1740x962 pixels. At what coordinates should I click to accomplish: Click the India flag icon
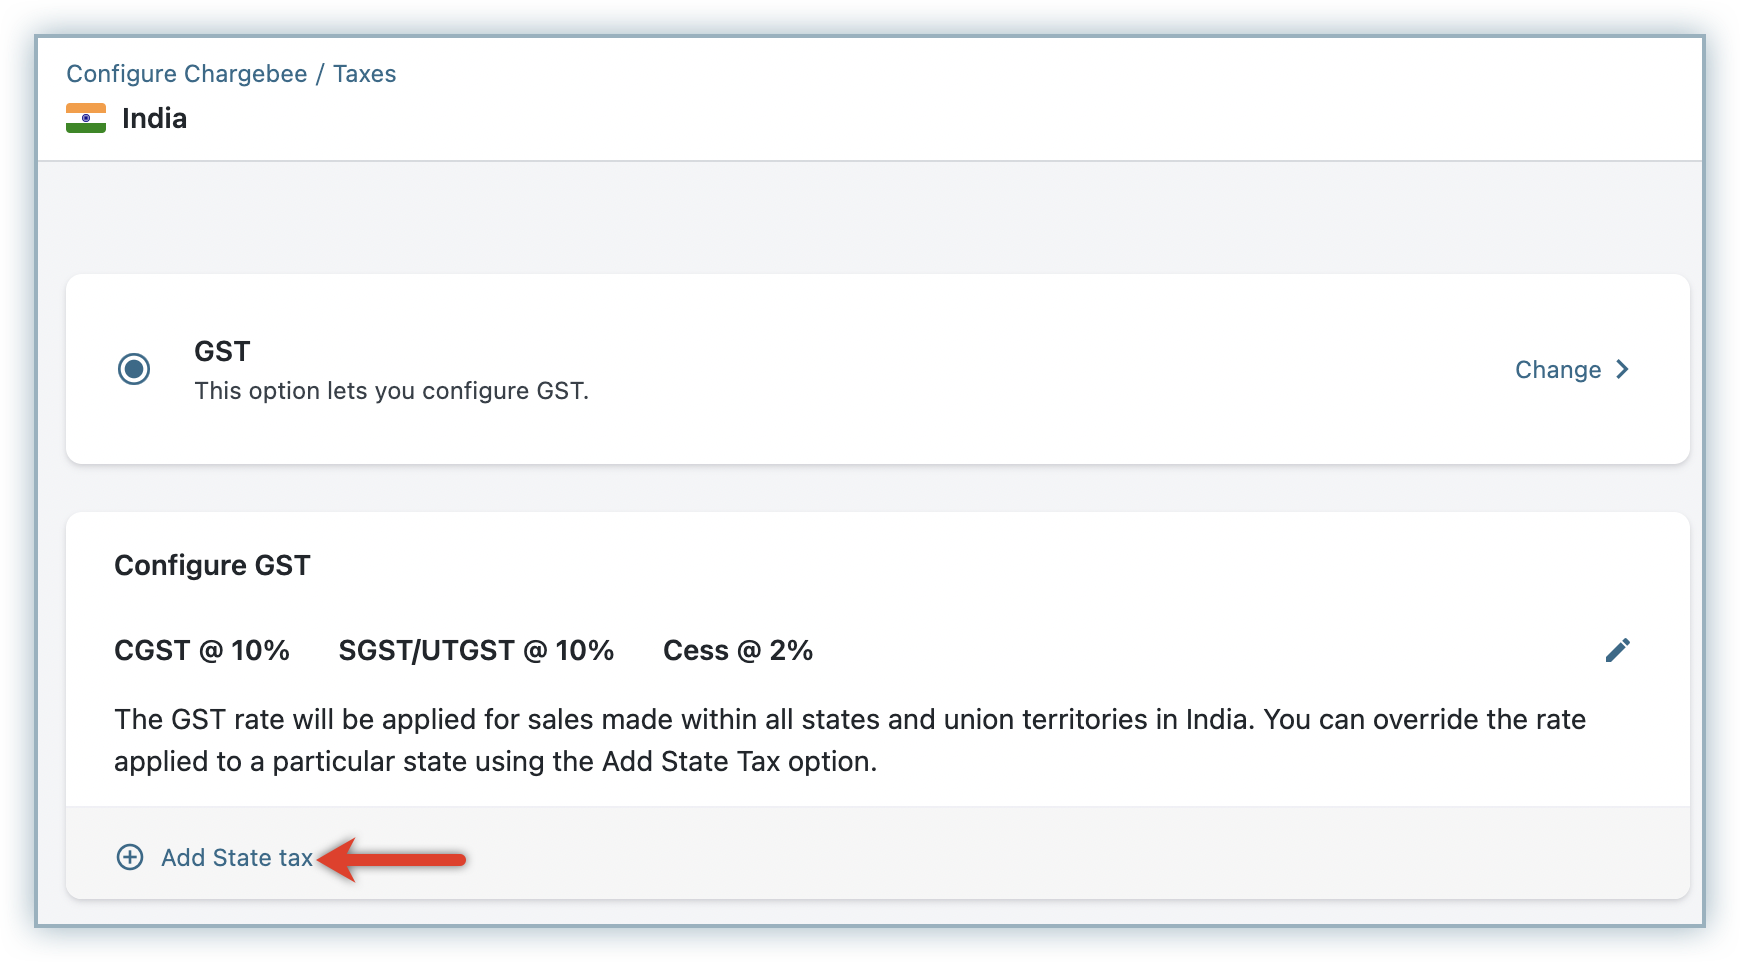click(x=86, y=118)
